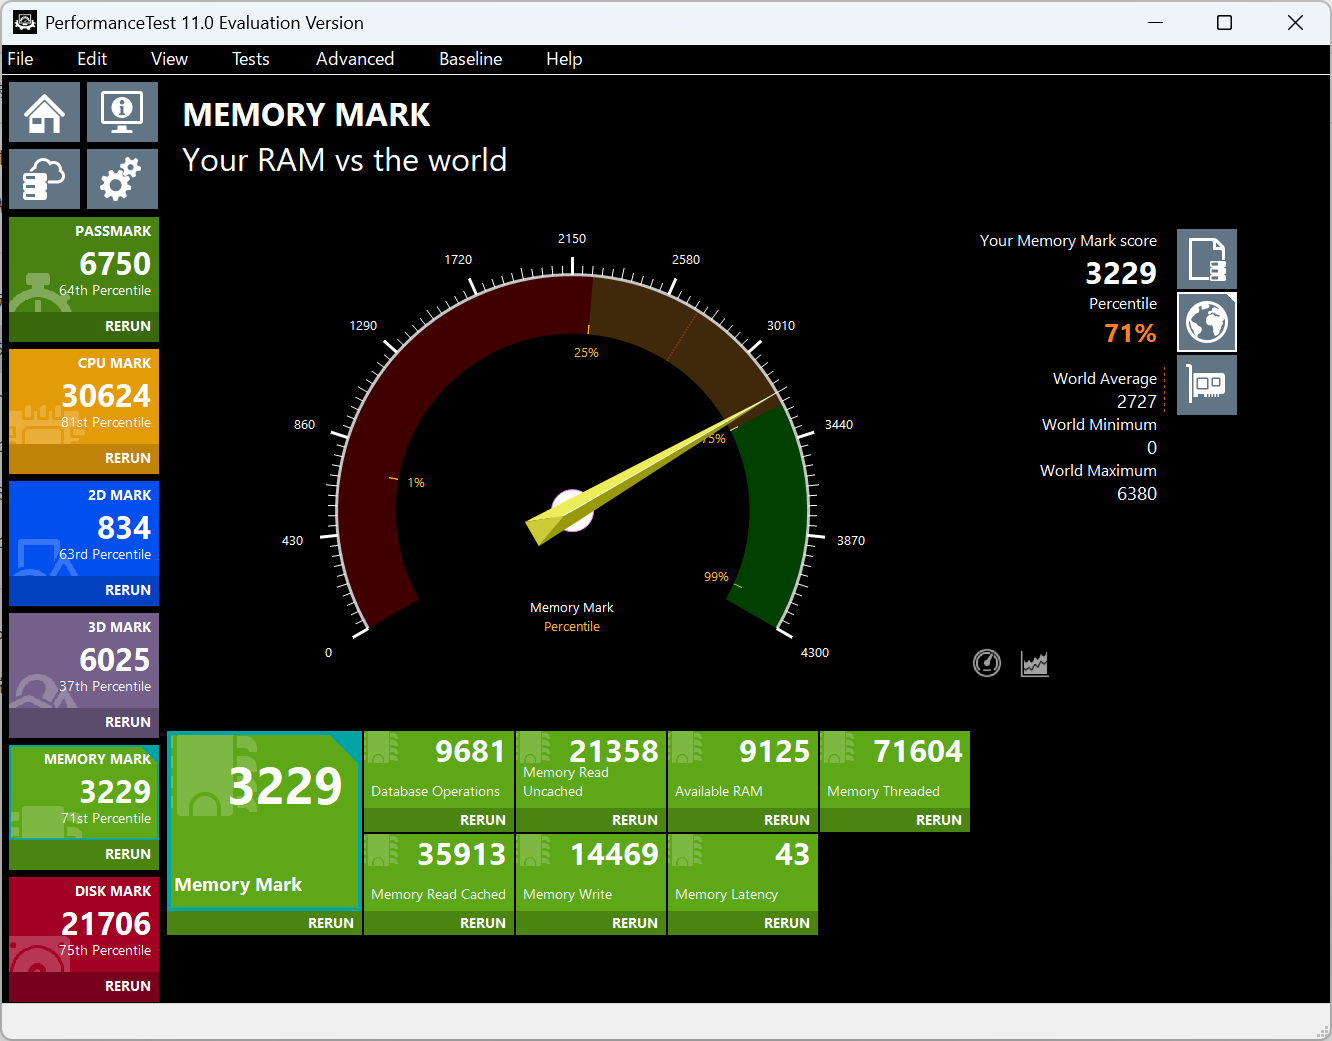Open the Baseline menu
1332x1041 pixels.
pyautogui.click(x=471, y=59)
